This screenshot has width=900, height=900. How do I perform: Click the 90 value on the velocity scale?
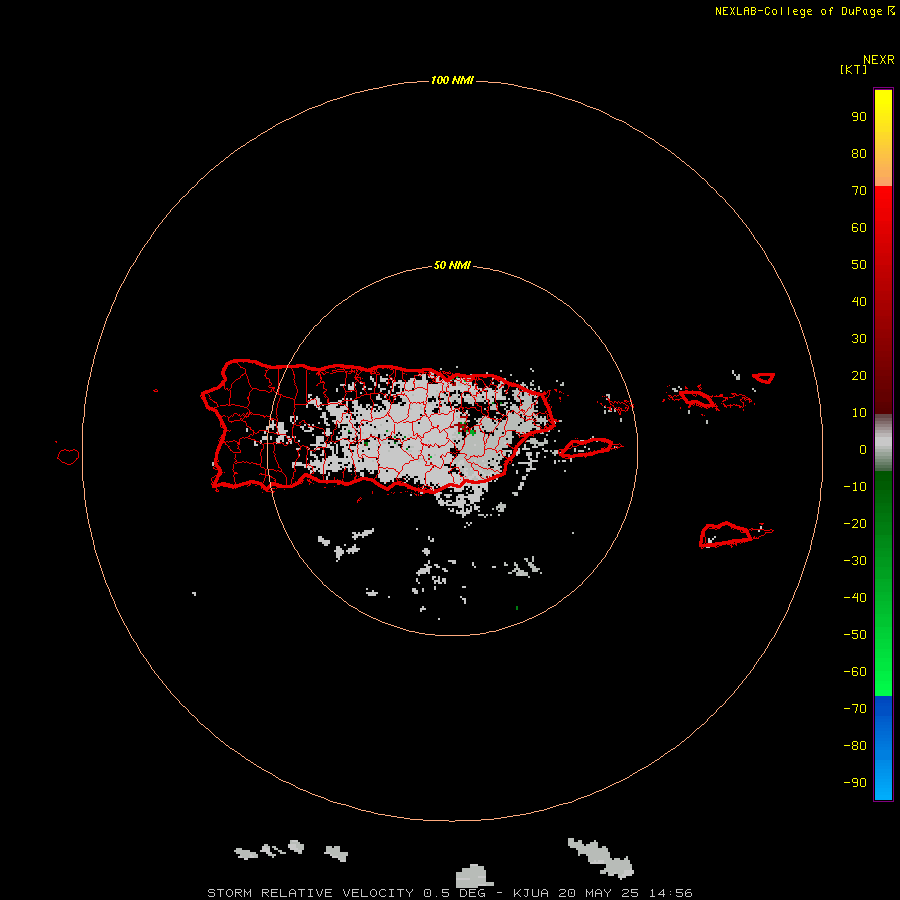coord(859,117)
